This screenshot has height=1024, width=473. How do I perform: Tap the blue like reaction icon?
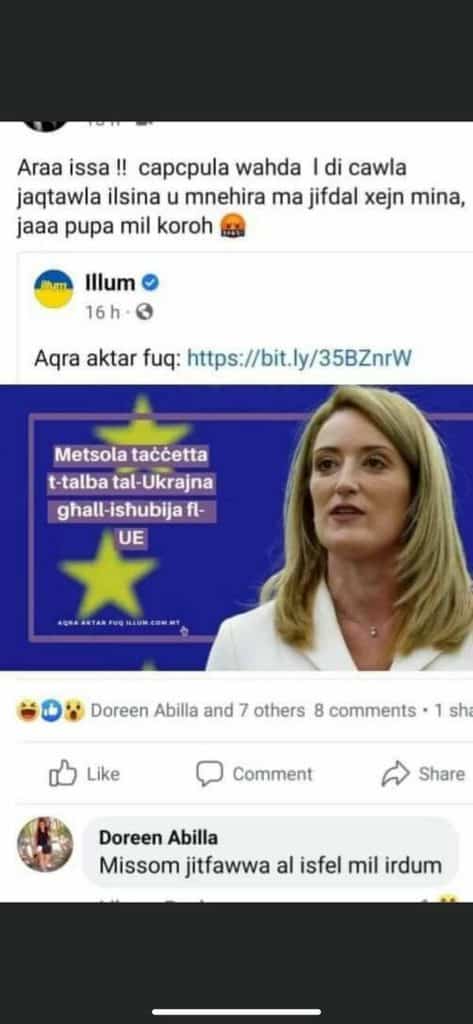click(50, 711)
